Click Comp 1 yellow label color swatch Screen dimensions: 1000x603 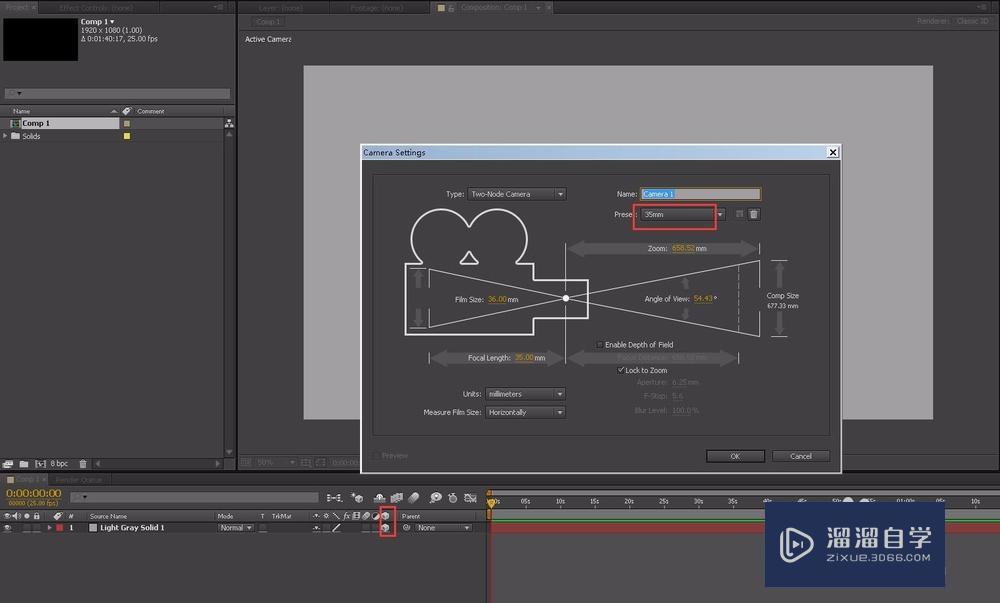(127, 124)
